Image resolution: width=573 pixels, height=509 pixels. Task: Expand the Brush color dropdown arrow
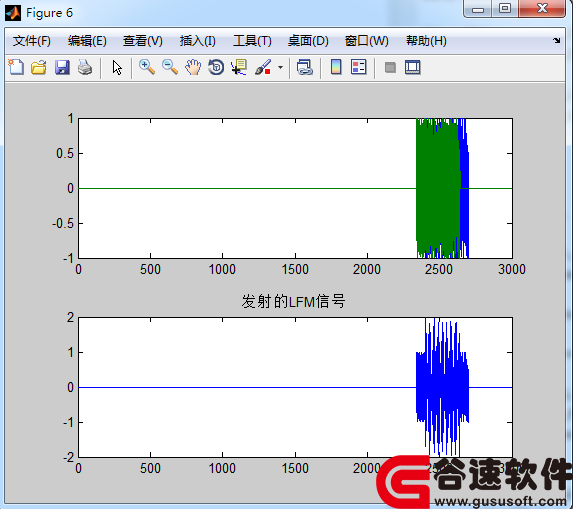tap(280, 68)
